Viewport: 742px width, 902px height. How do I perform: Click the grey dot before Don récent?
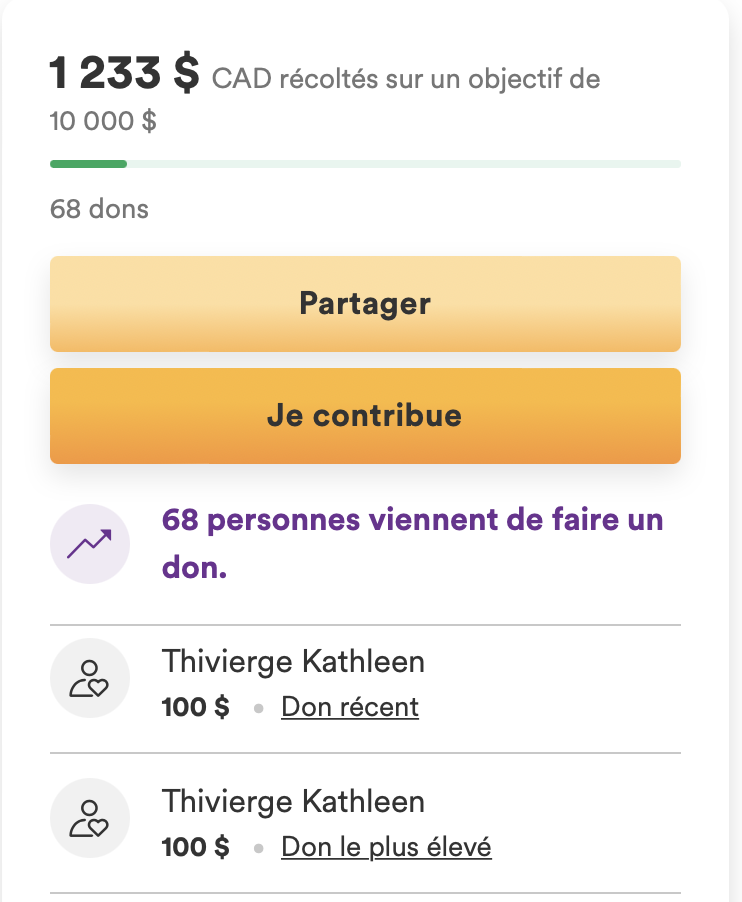point(258,709)
